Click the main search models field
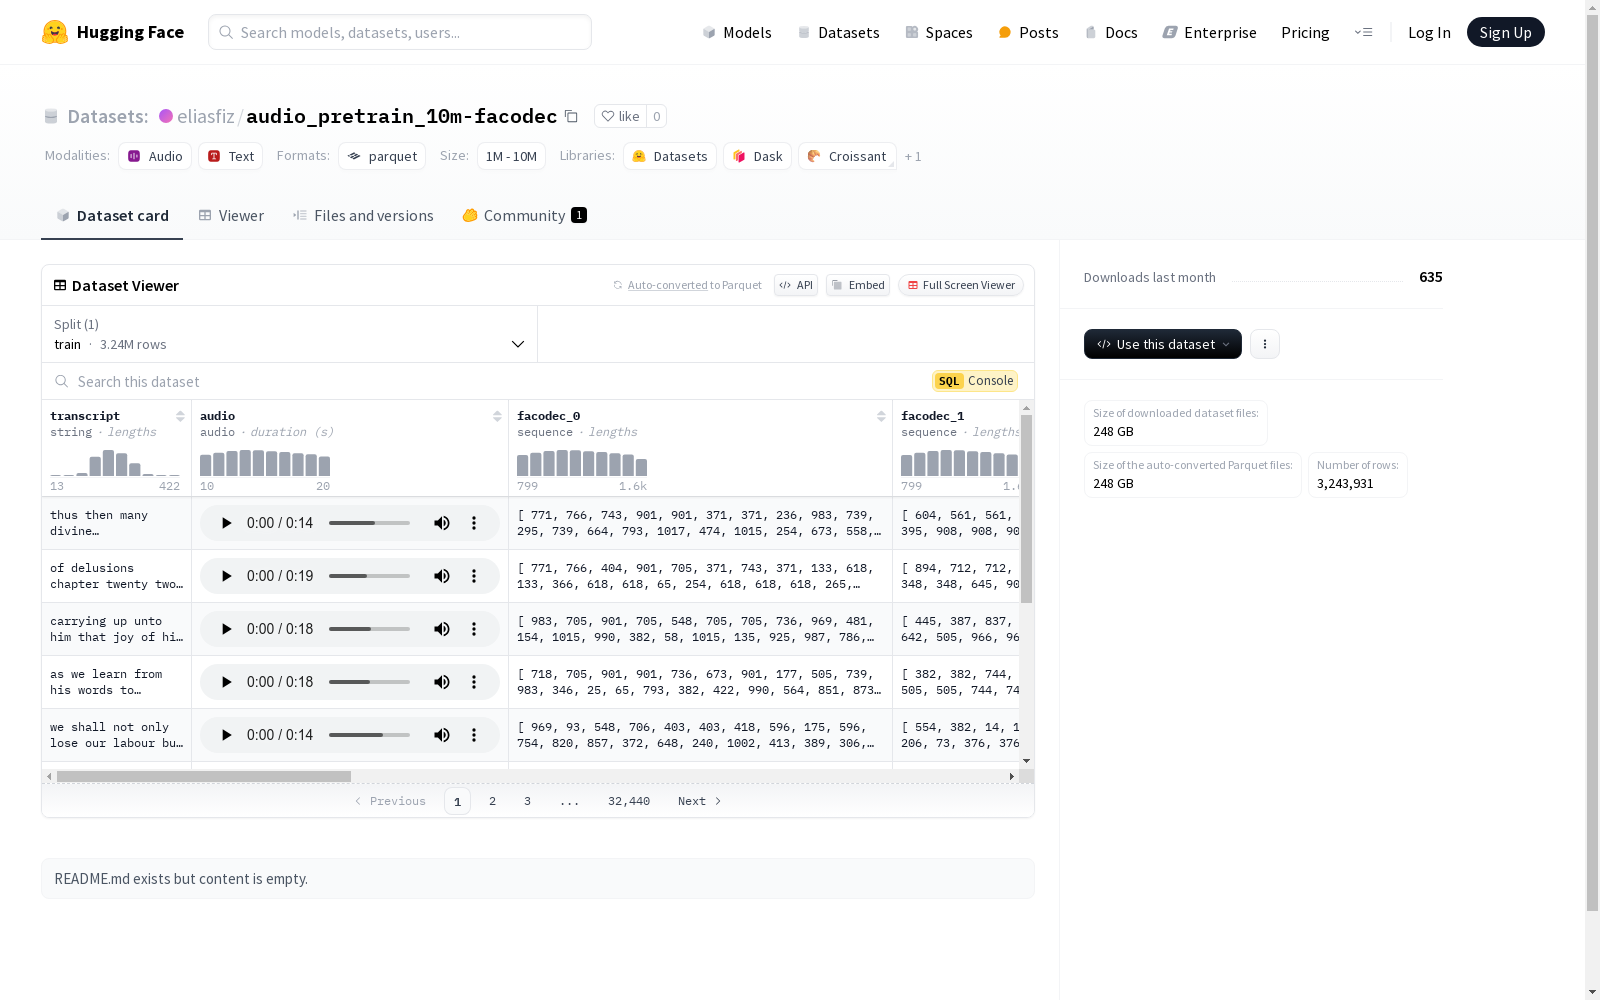The height and width of the screenshot is (1000, 1600). click(400, 32)
